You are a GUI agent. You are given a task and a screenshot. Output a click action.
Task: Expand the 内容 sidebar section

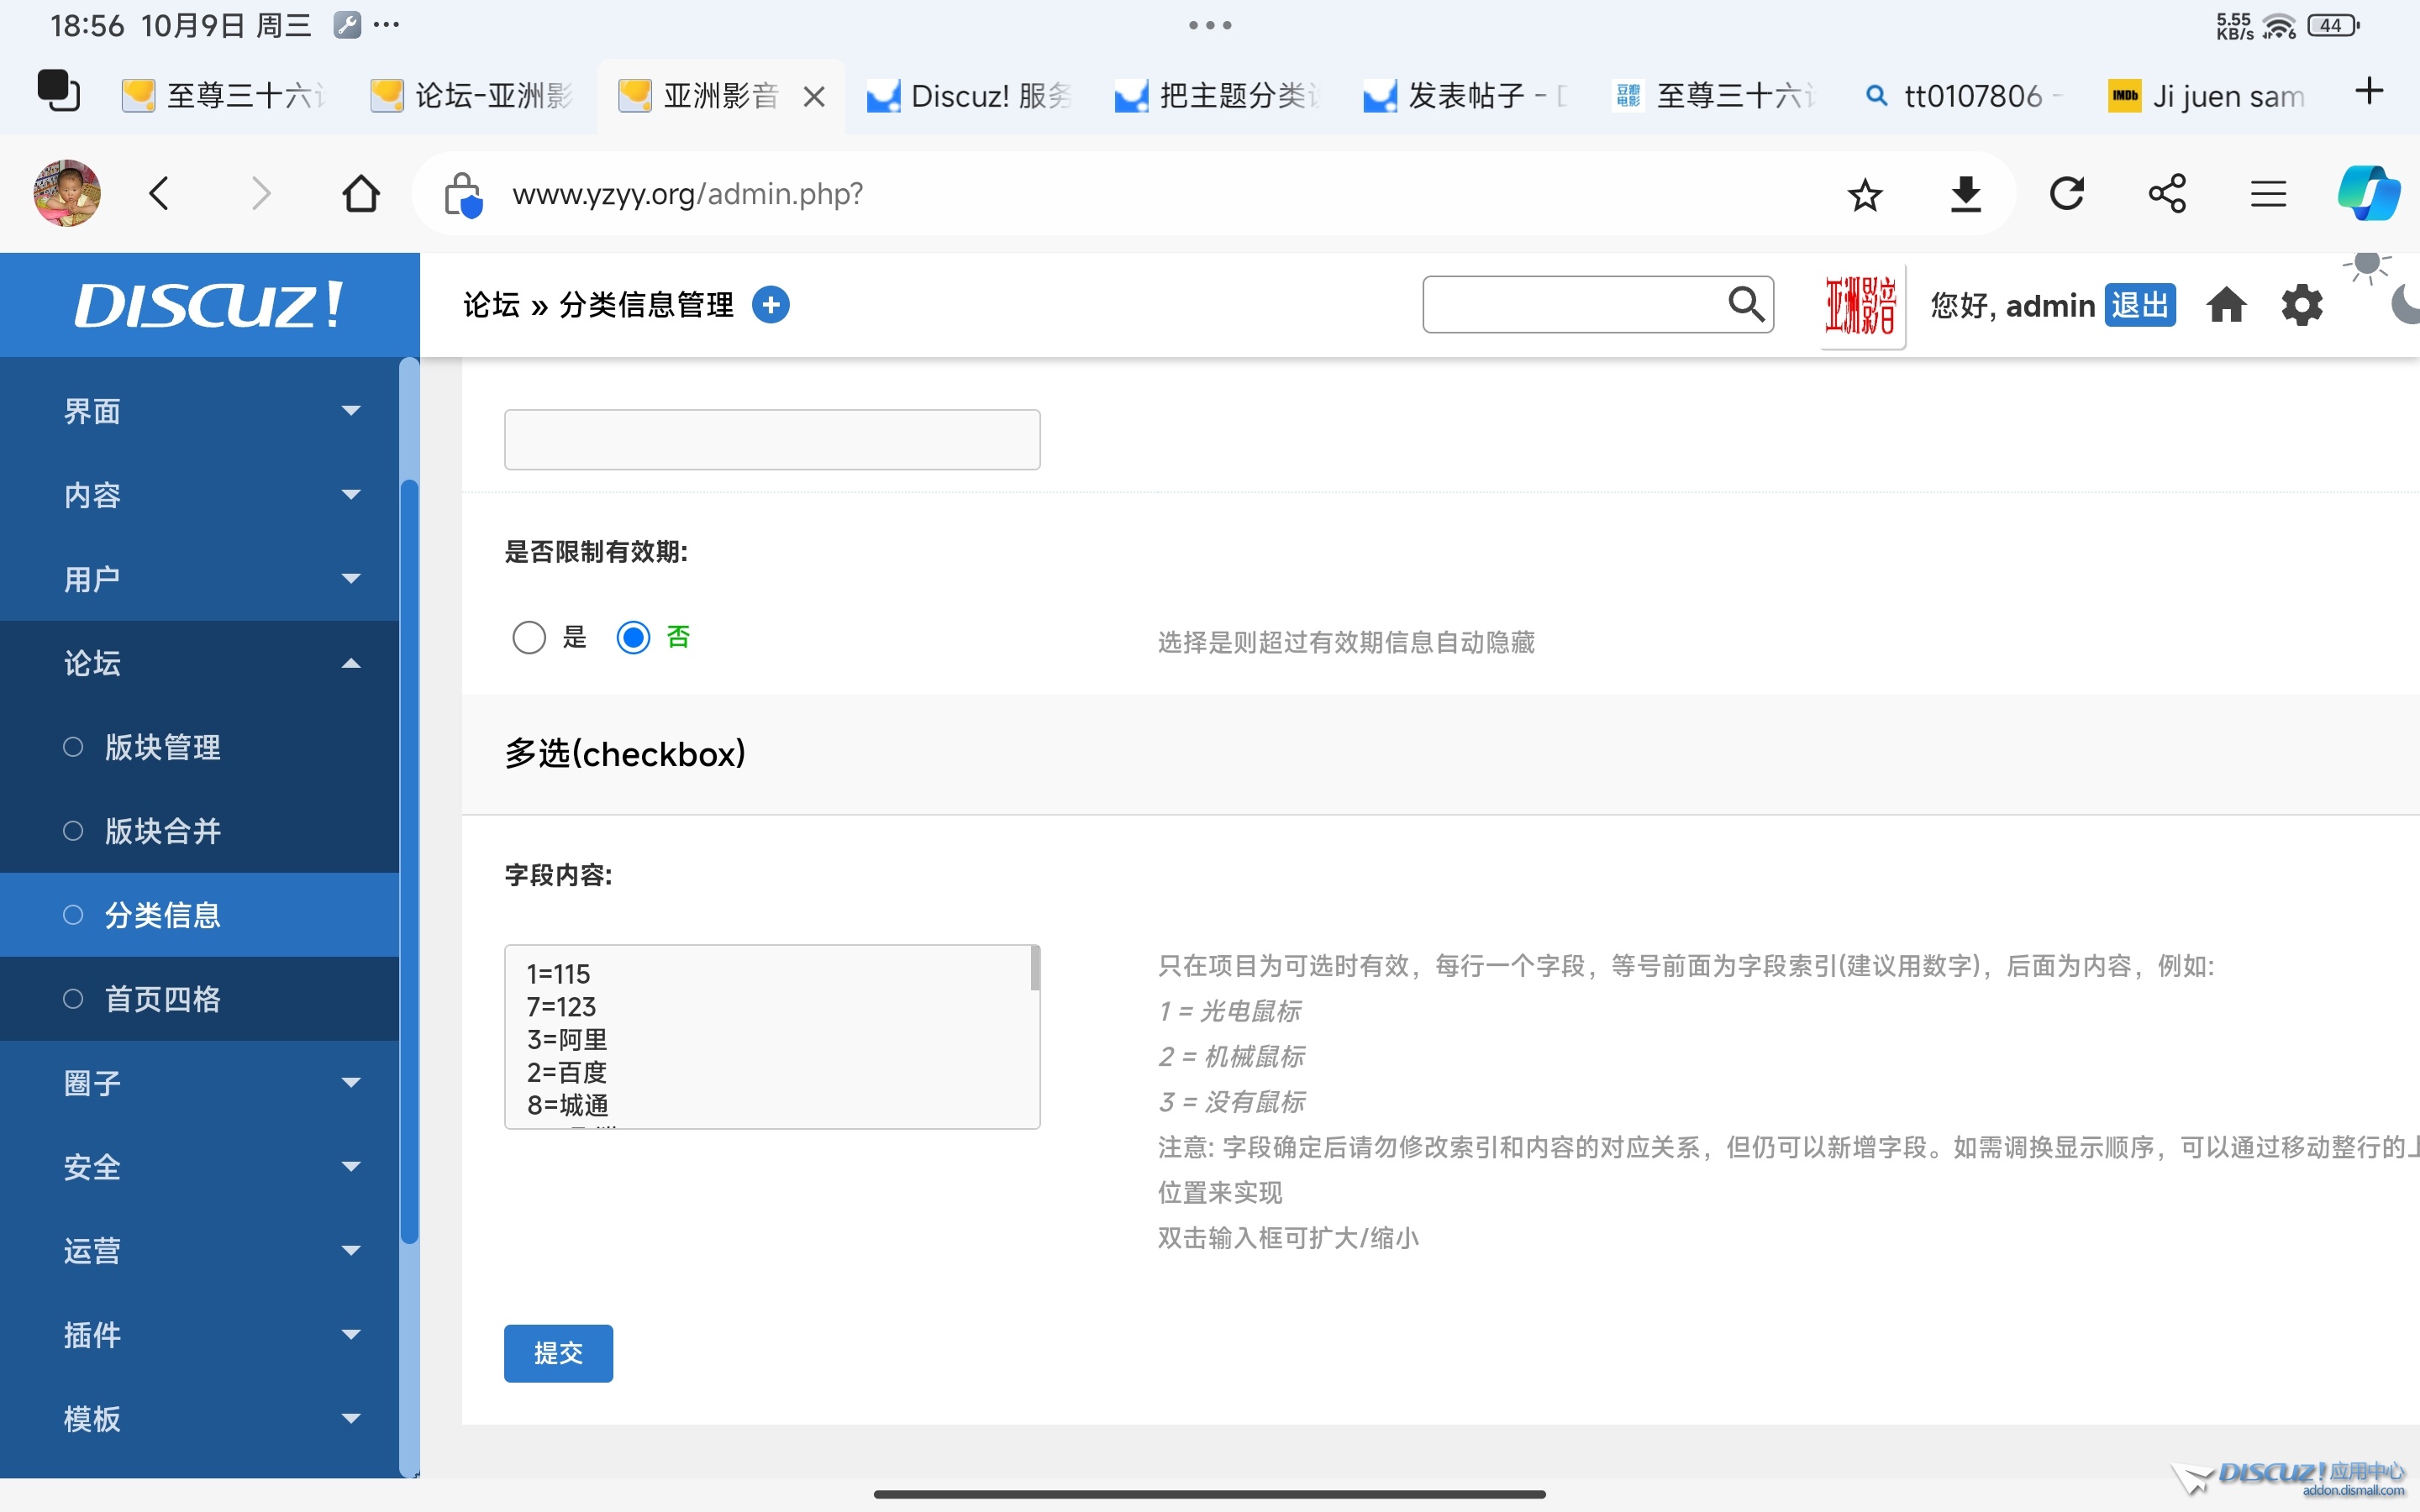point(200,495)
